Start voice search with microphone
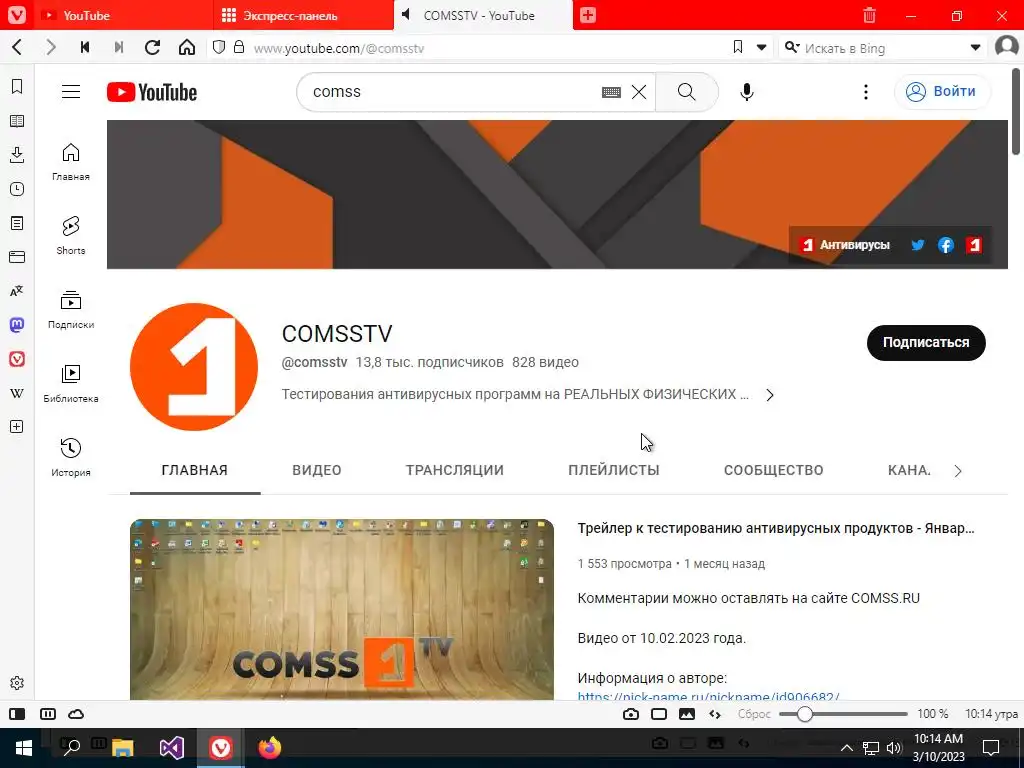This screenshot has width=1024, height=768. [x=746, y=92]
